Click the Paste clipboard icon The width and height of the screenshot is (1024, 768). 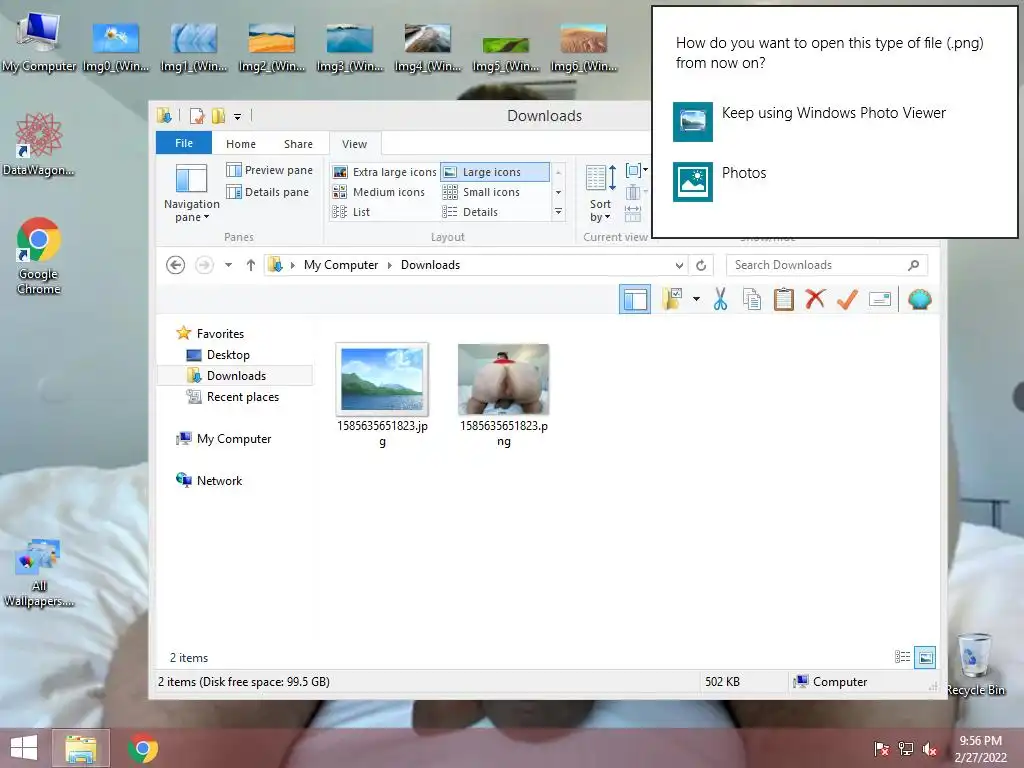(784, 300)
